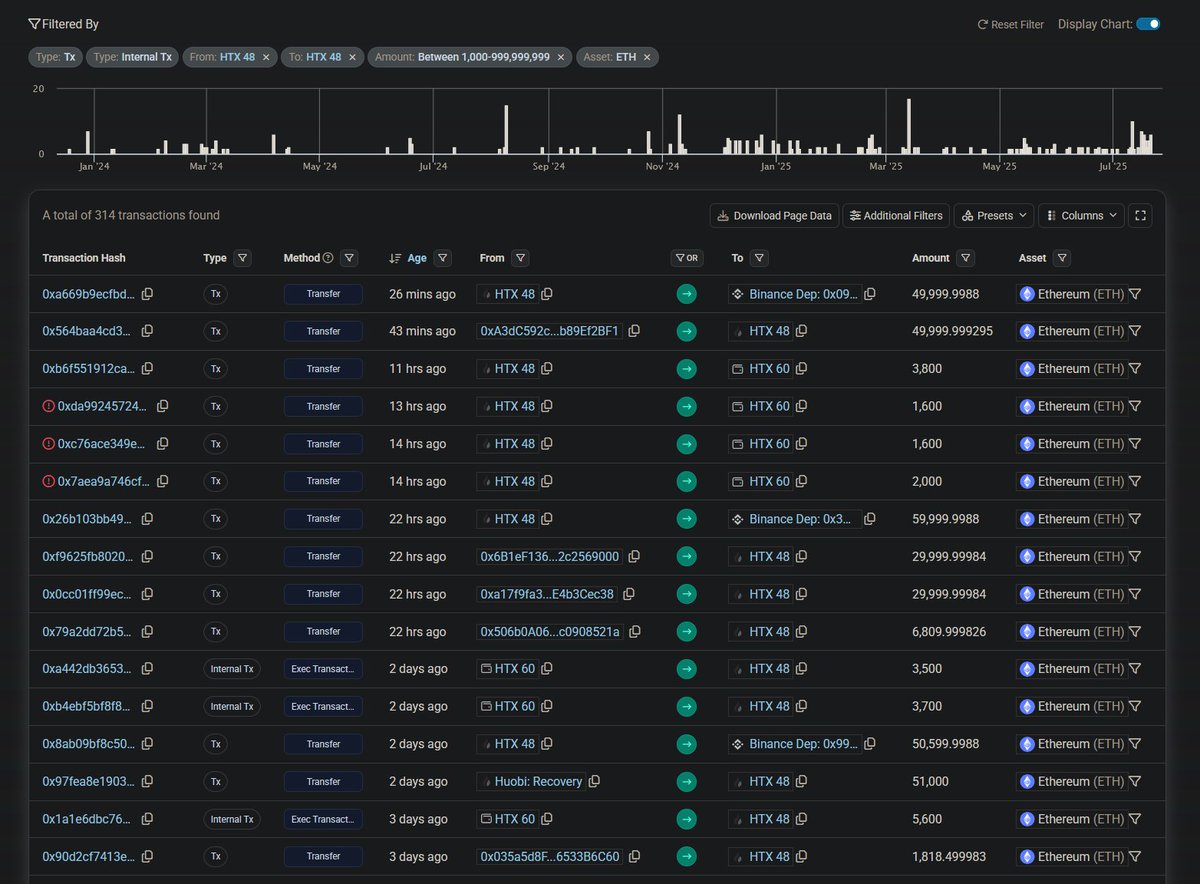Copy address 0x035a5d8F...6533B6C60

point(634,857)
